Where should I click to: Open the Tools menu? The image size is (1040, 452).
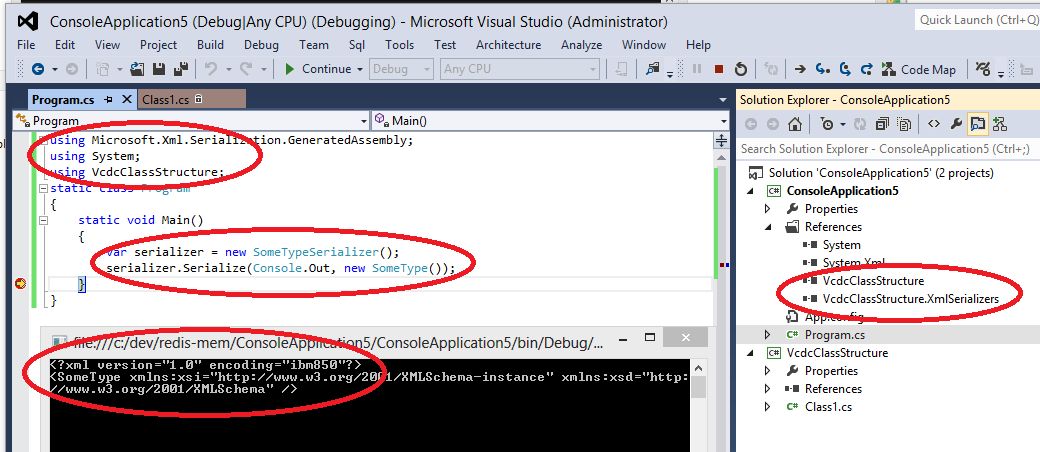pyautogui.click(x=399, y=45)
